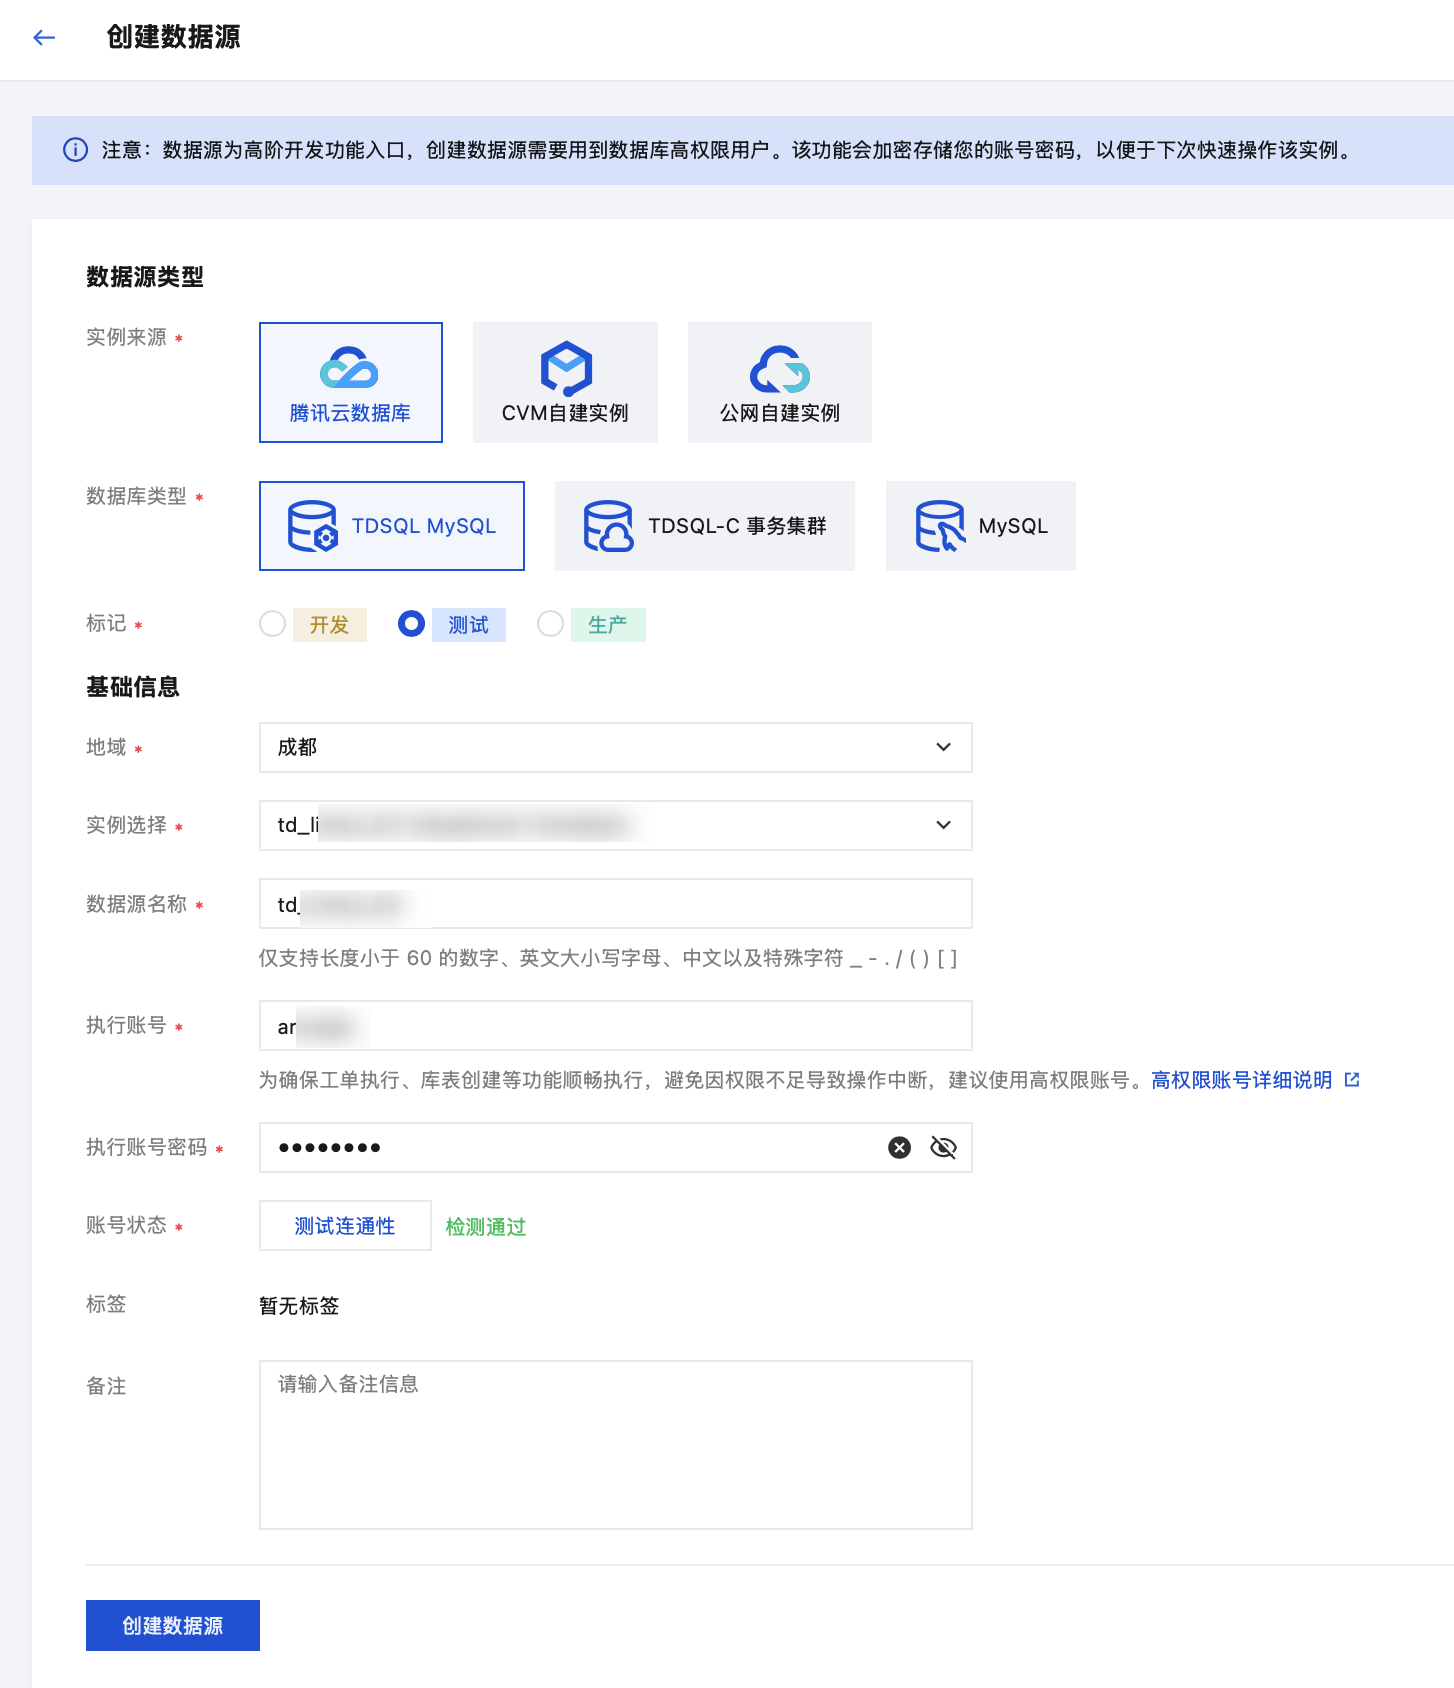Click the 数据库类型 field label
The image size is (1454, 1688).
click(136, 496)
